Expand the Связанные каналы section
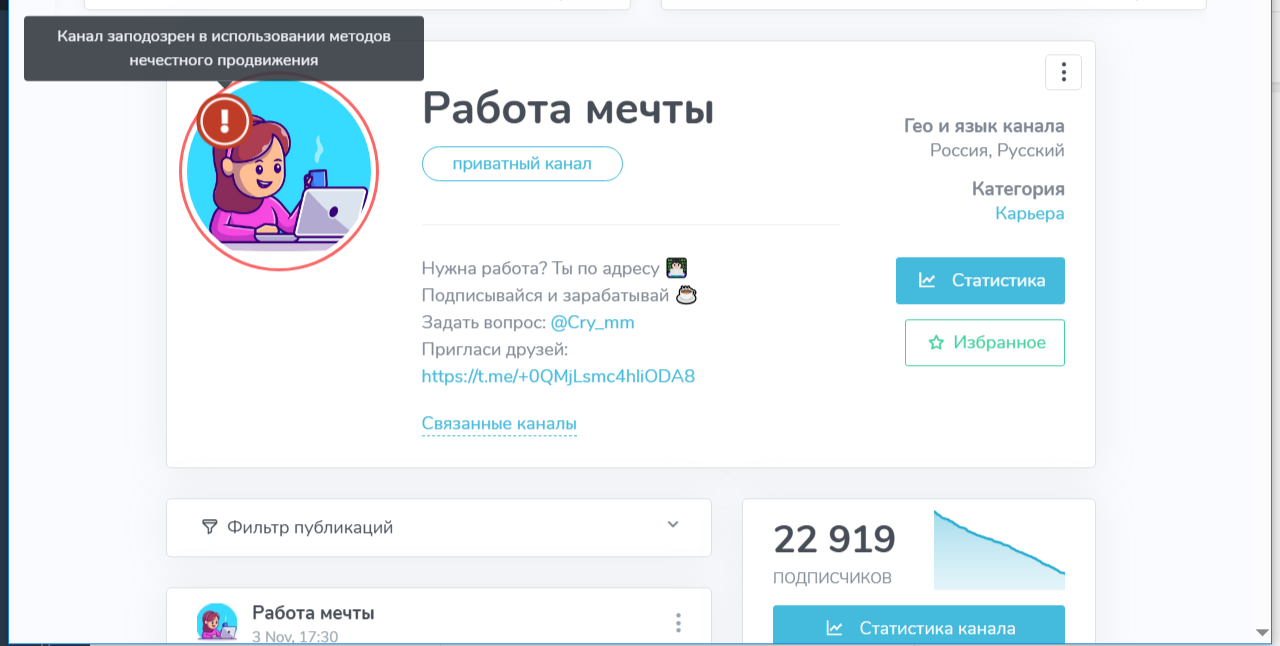The width and height of the screenshot is (1280, 646). point(499,423)
